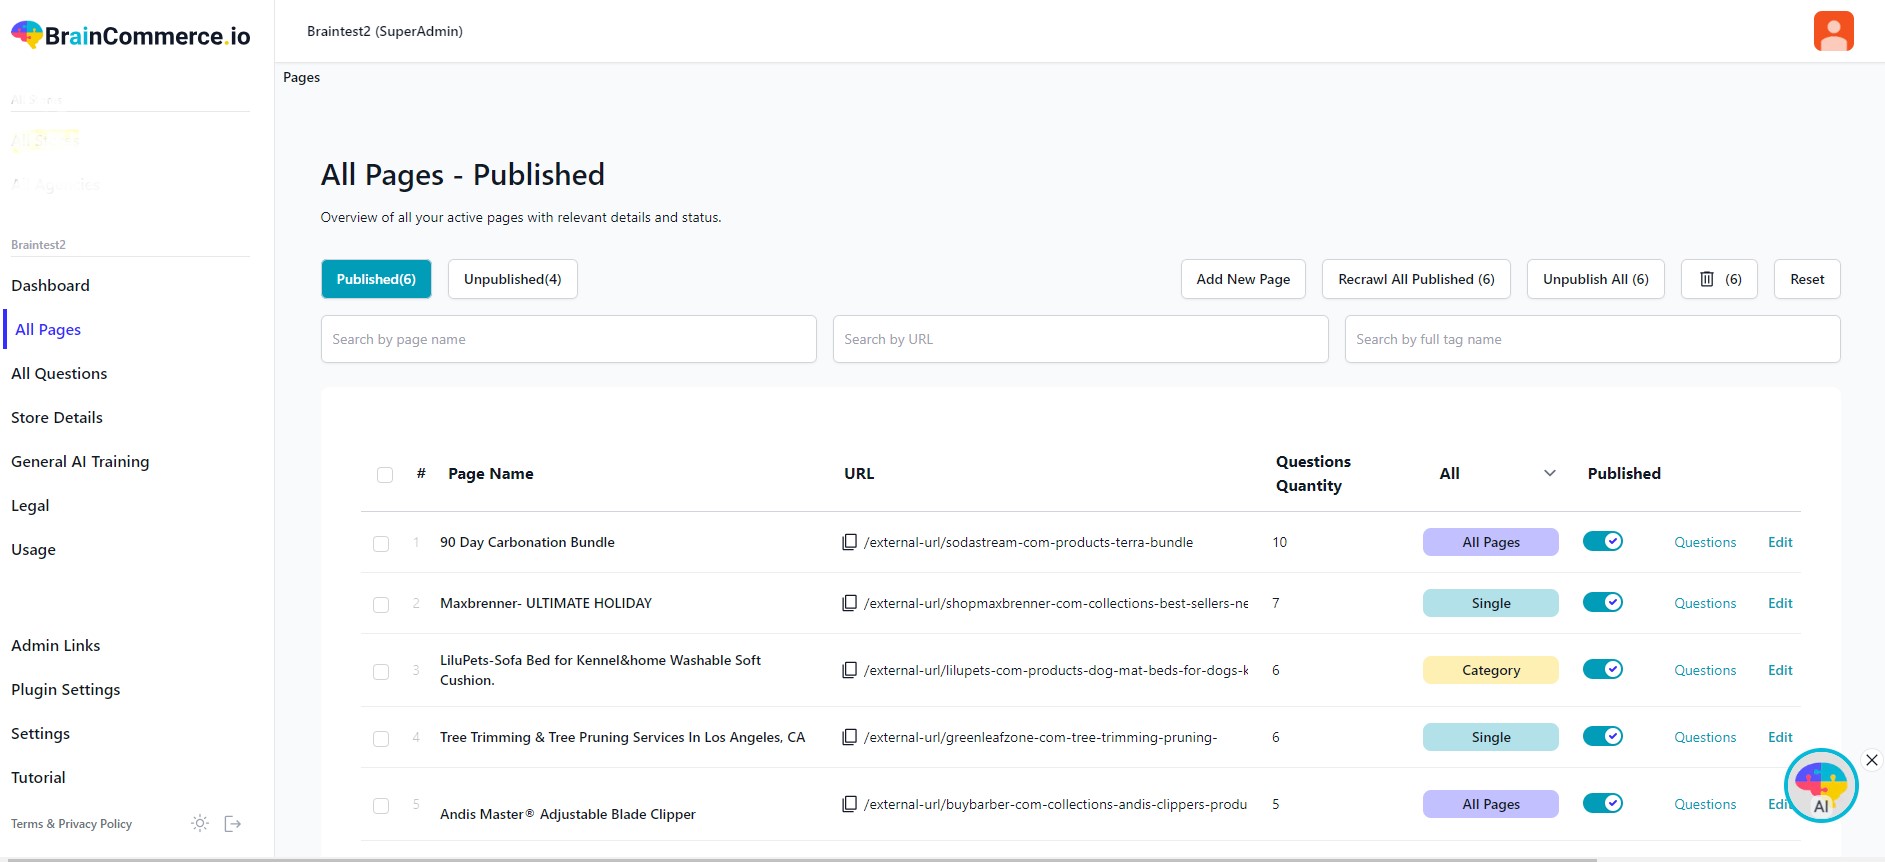Tick the select-all header checkbox
Viewport: 1885px width, 862px height.
click(385, 475)
